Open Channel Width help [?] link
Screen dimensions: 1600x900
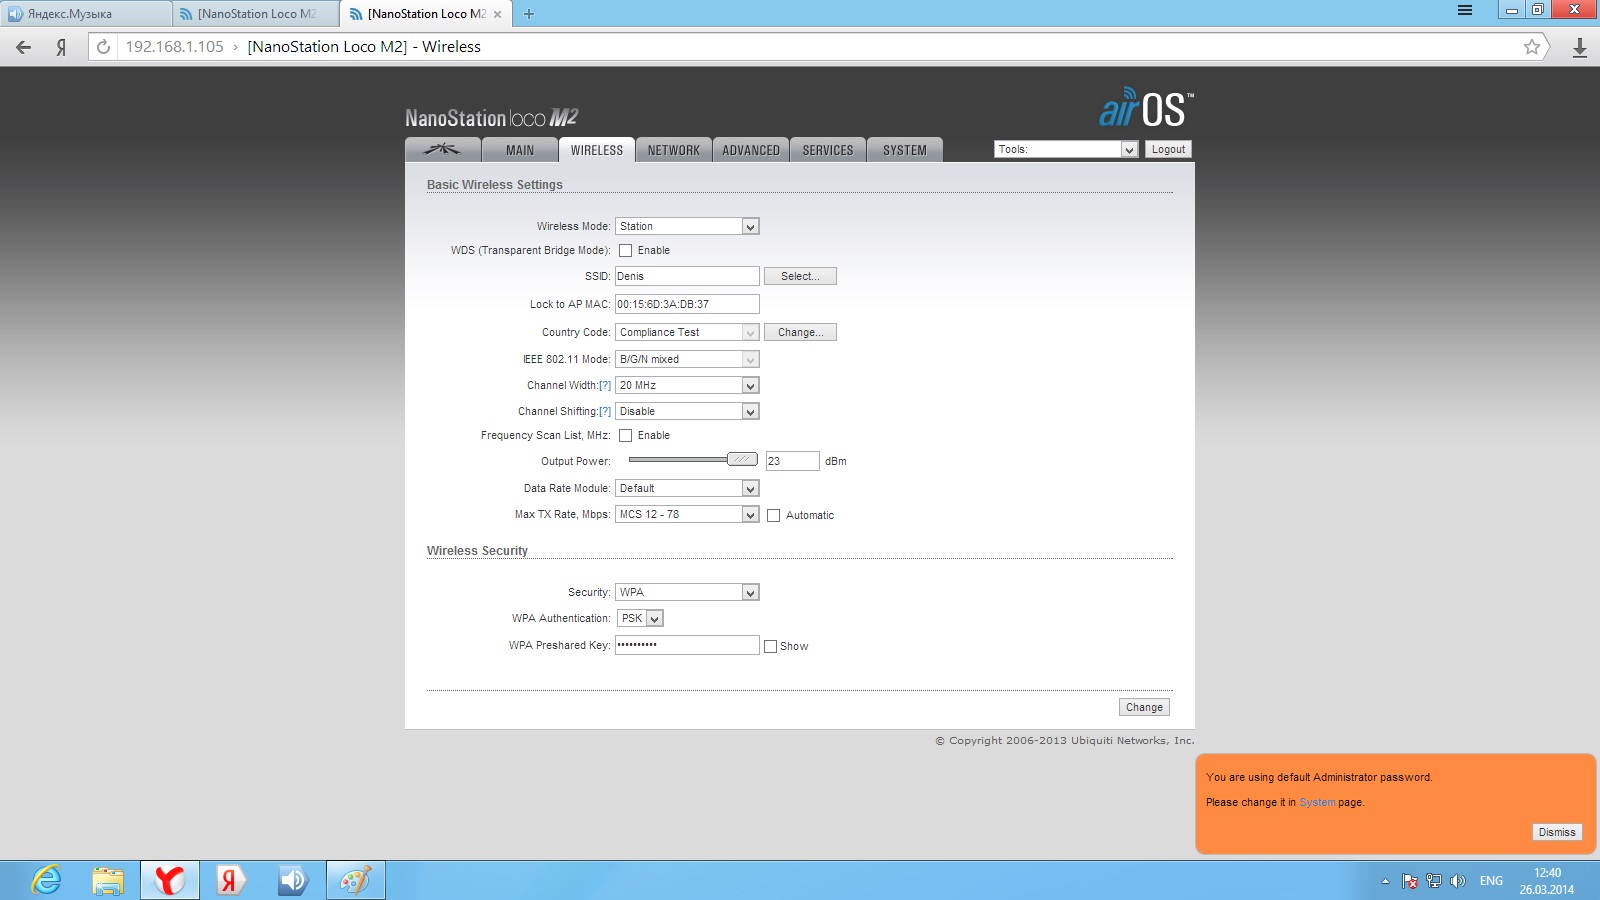[605, 386]
